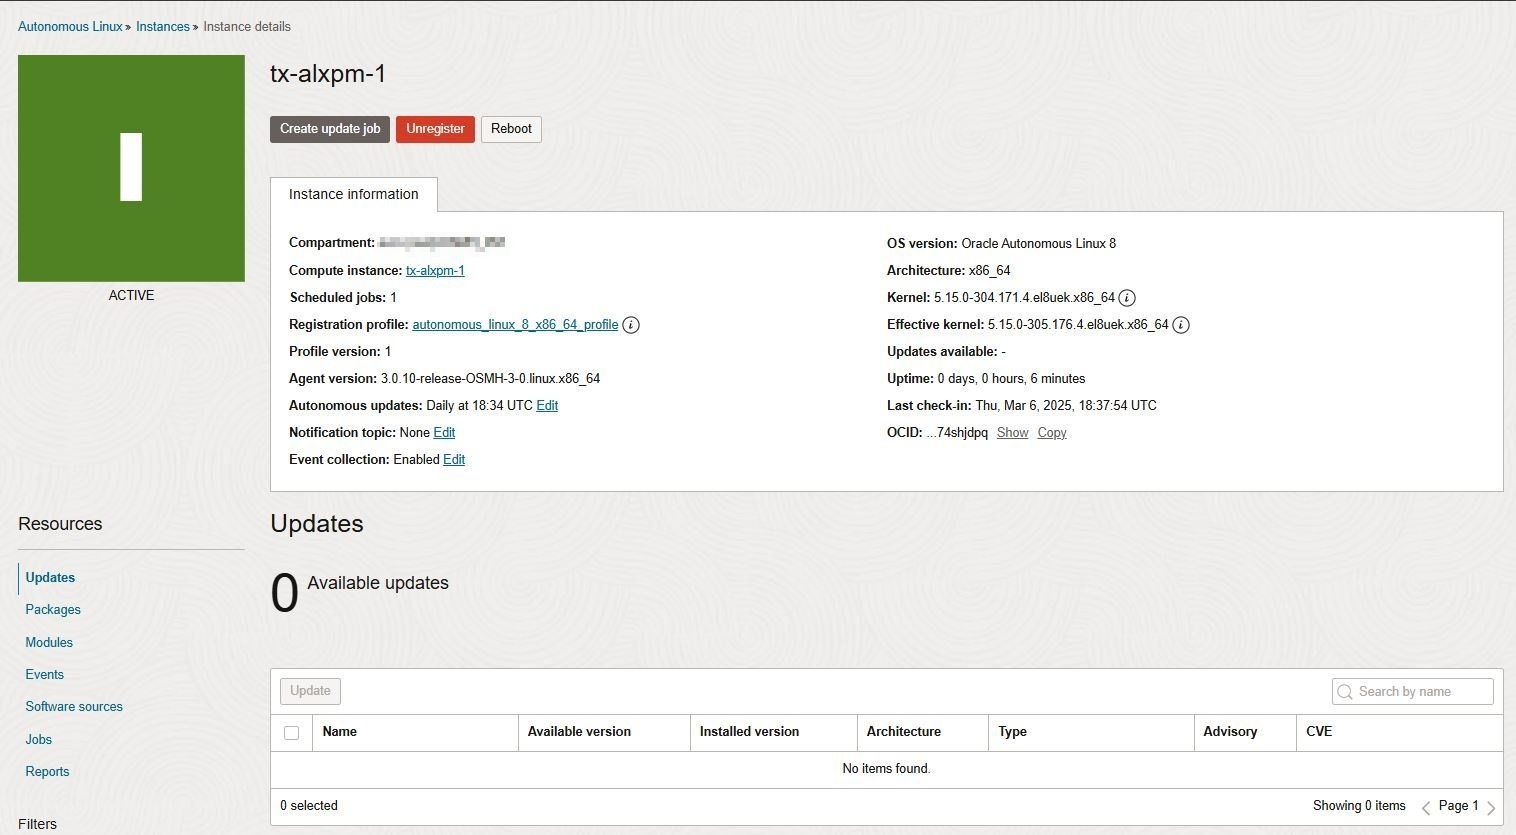Show the full OCID

pyautogui.click(x=1012, y=433)
